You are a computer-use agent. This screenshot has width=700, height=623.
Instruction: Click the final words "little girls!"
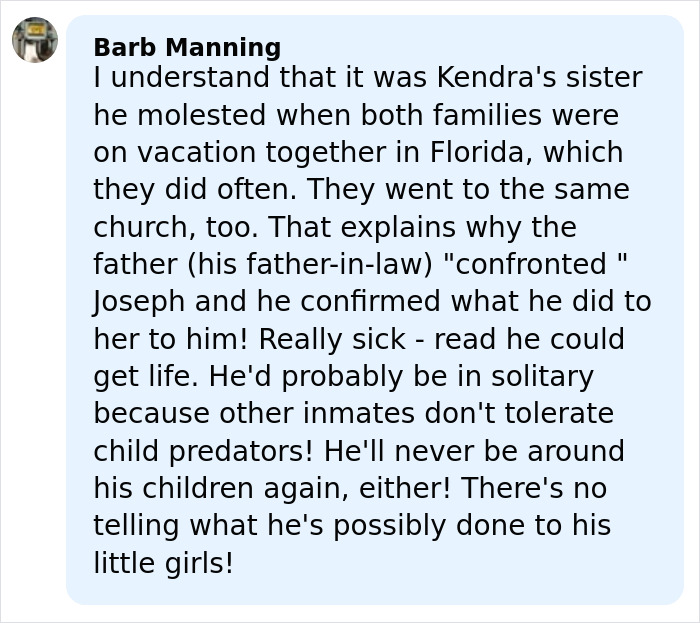pyautogui.click(x=163, y=564)
